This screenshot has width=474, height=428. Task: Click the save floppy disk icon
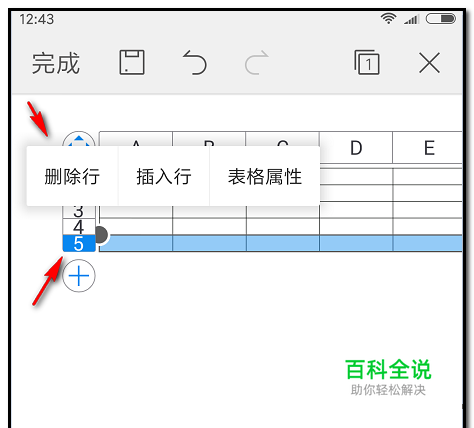(132, 62)
